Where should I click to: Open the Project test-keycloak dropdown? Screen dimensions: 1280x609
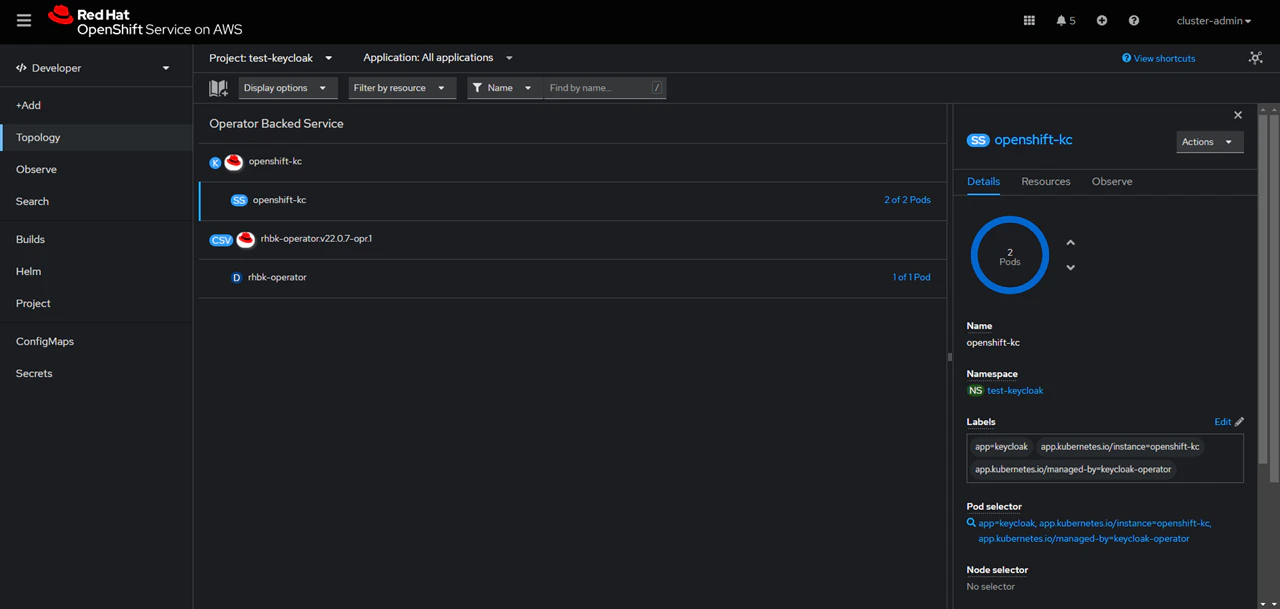pos(271,58)
